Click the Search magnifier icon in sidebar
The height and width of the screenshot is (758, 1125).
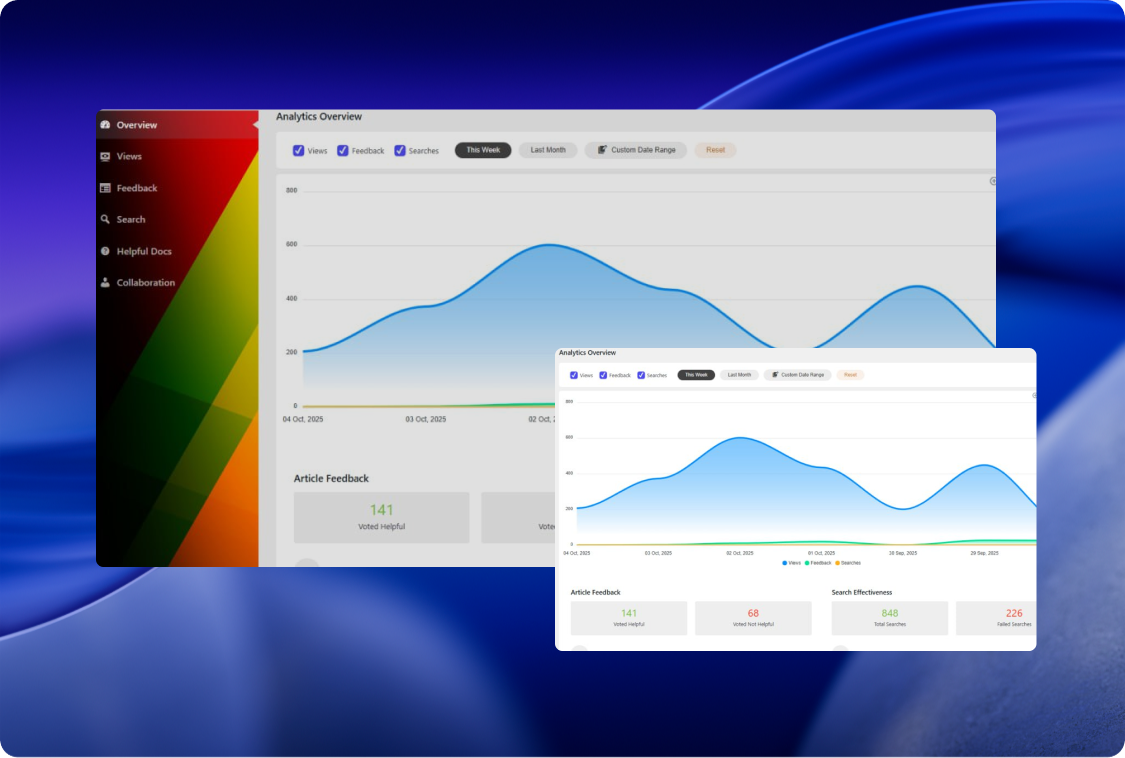click(x=105, y=220)
